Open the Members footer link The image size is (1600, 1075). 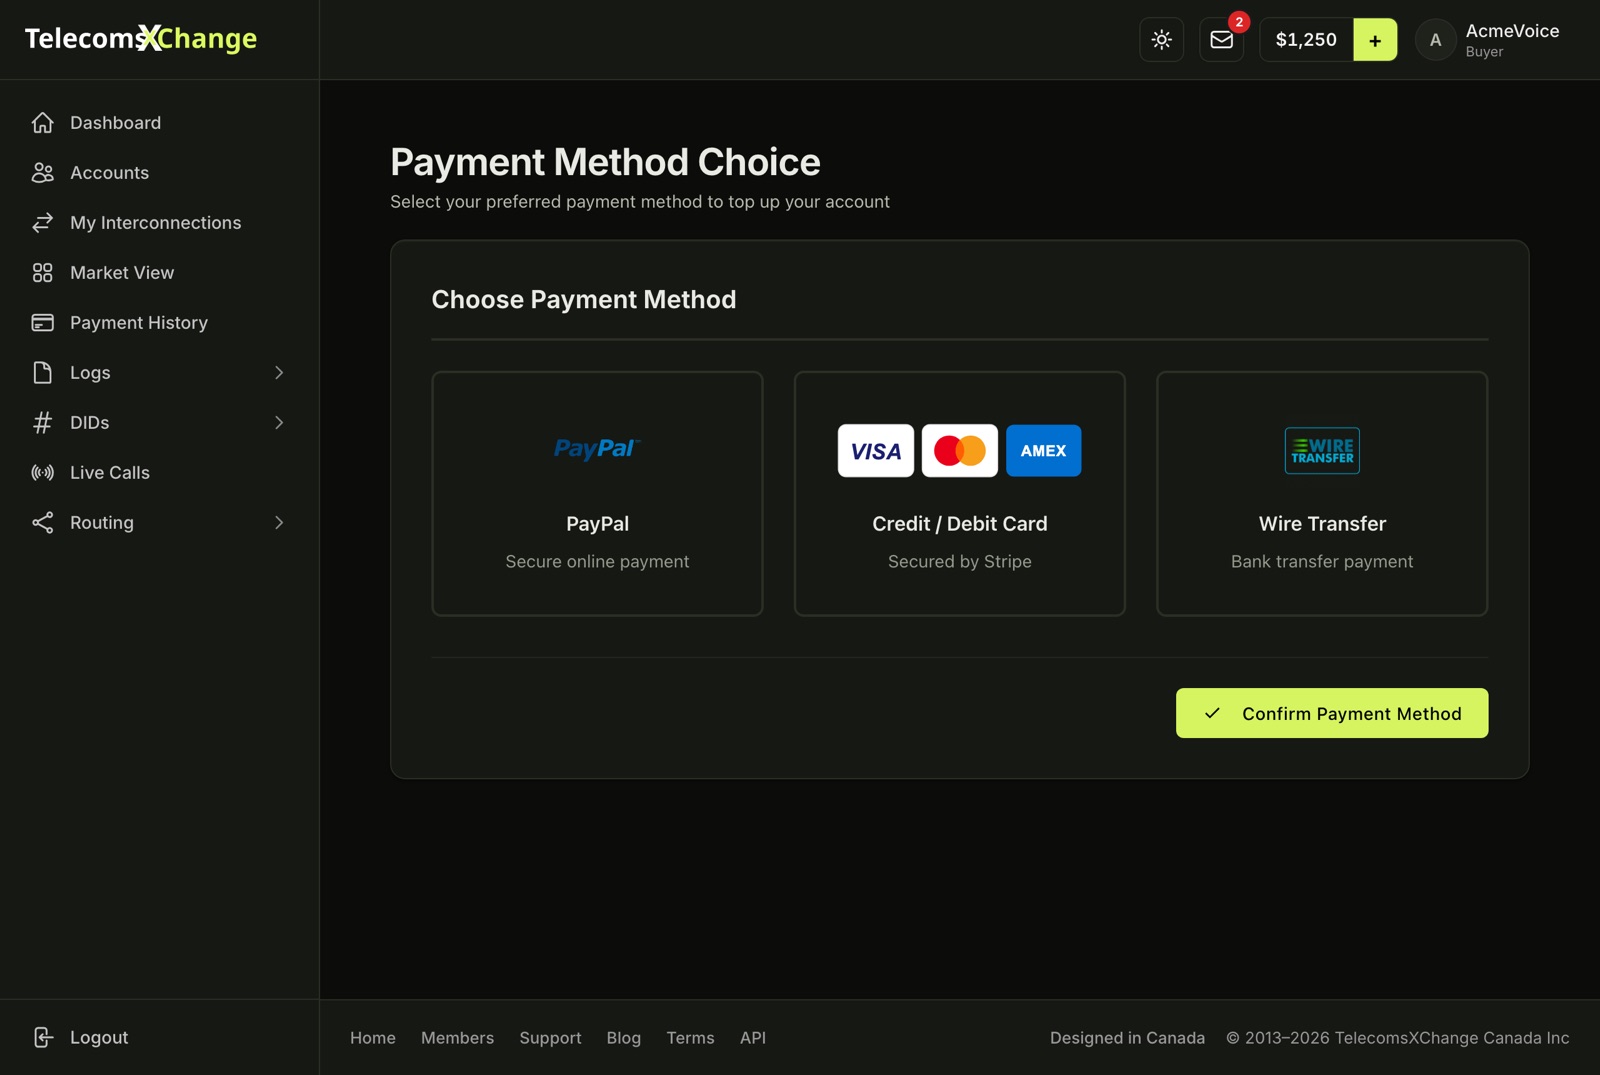click(457, 1038)
